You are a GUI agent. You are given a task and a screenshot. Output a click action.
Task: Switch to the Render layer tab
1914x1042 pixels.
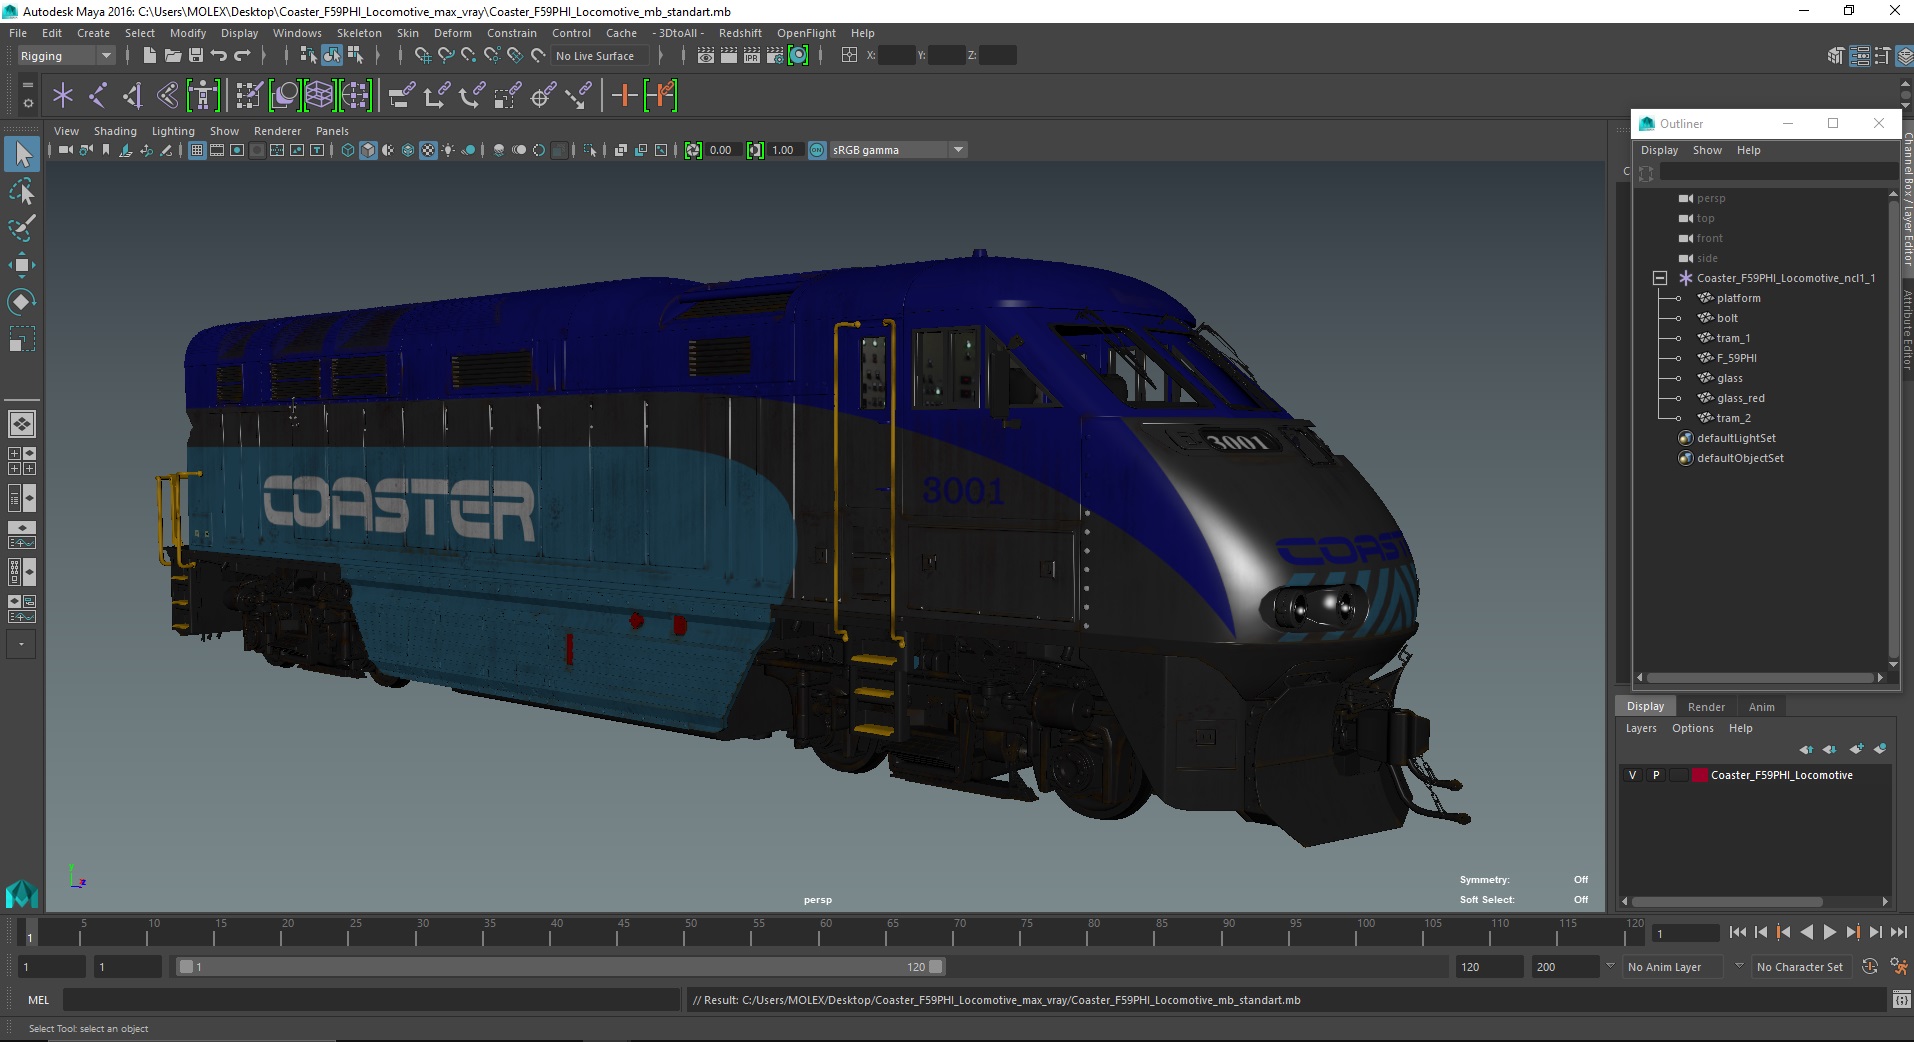pyautogui.click(x=1706, y=707)
